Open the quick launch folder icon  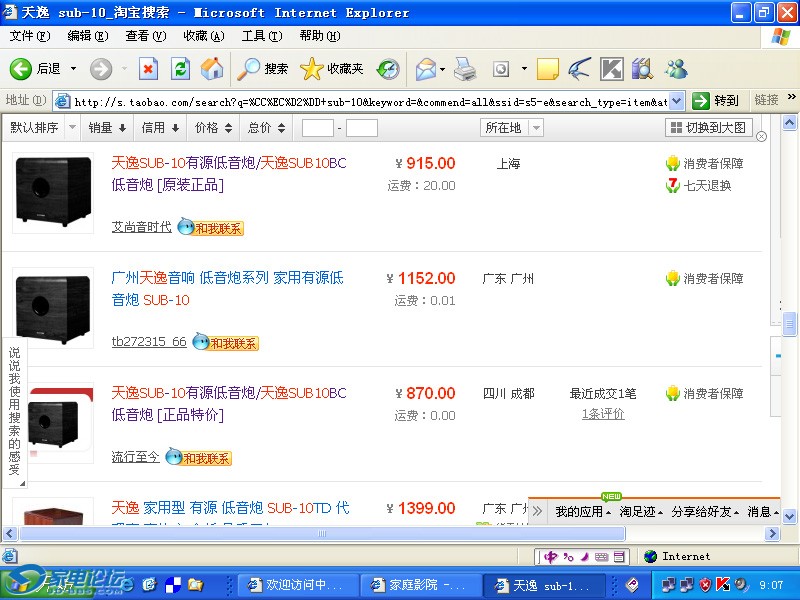coord(195,584)
